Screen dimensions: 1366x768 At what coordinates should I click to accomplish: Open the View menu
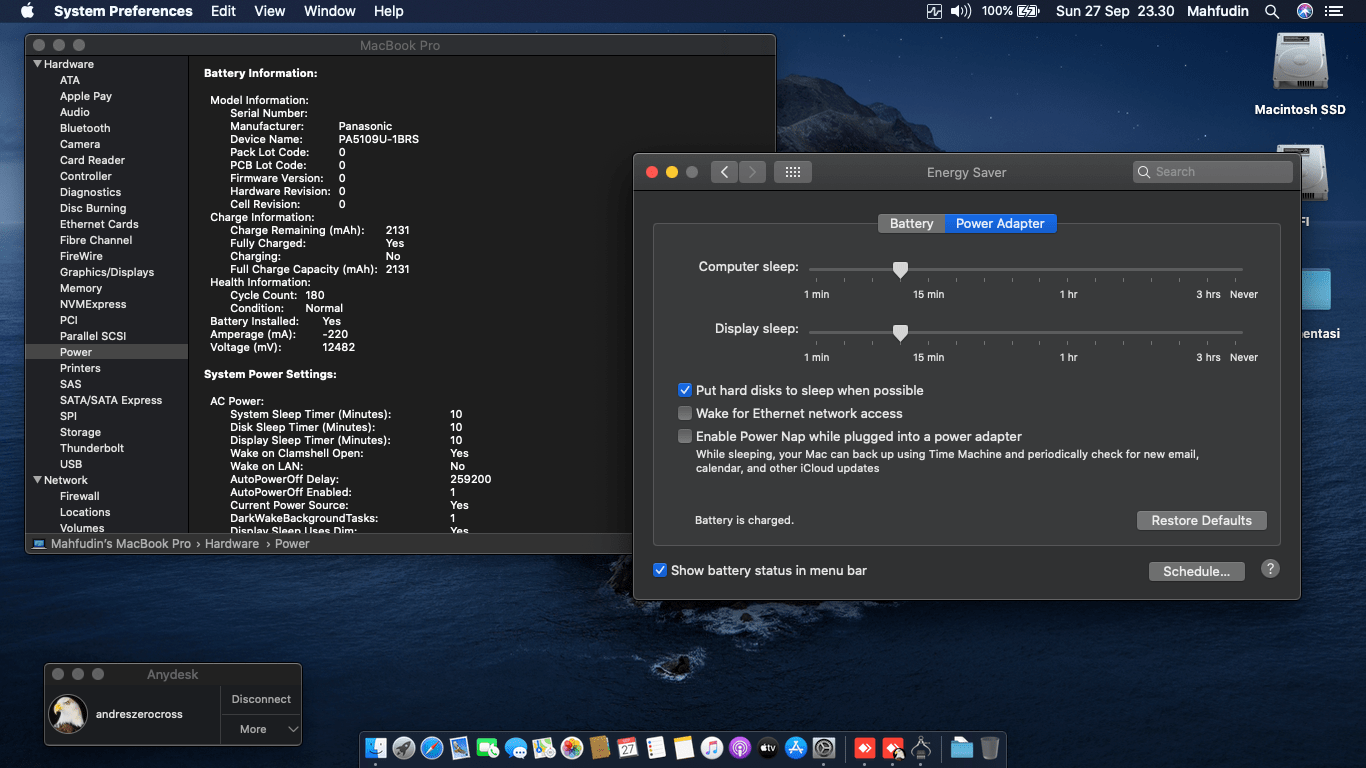[x=270, y=11]
